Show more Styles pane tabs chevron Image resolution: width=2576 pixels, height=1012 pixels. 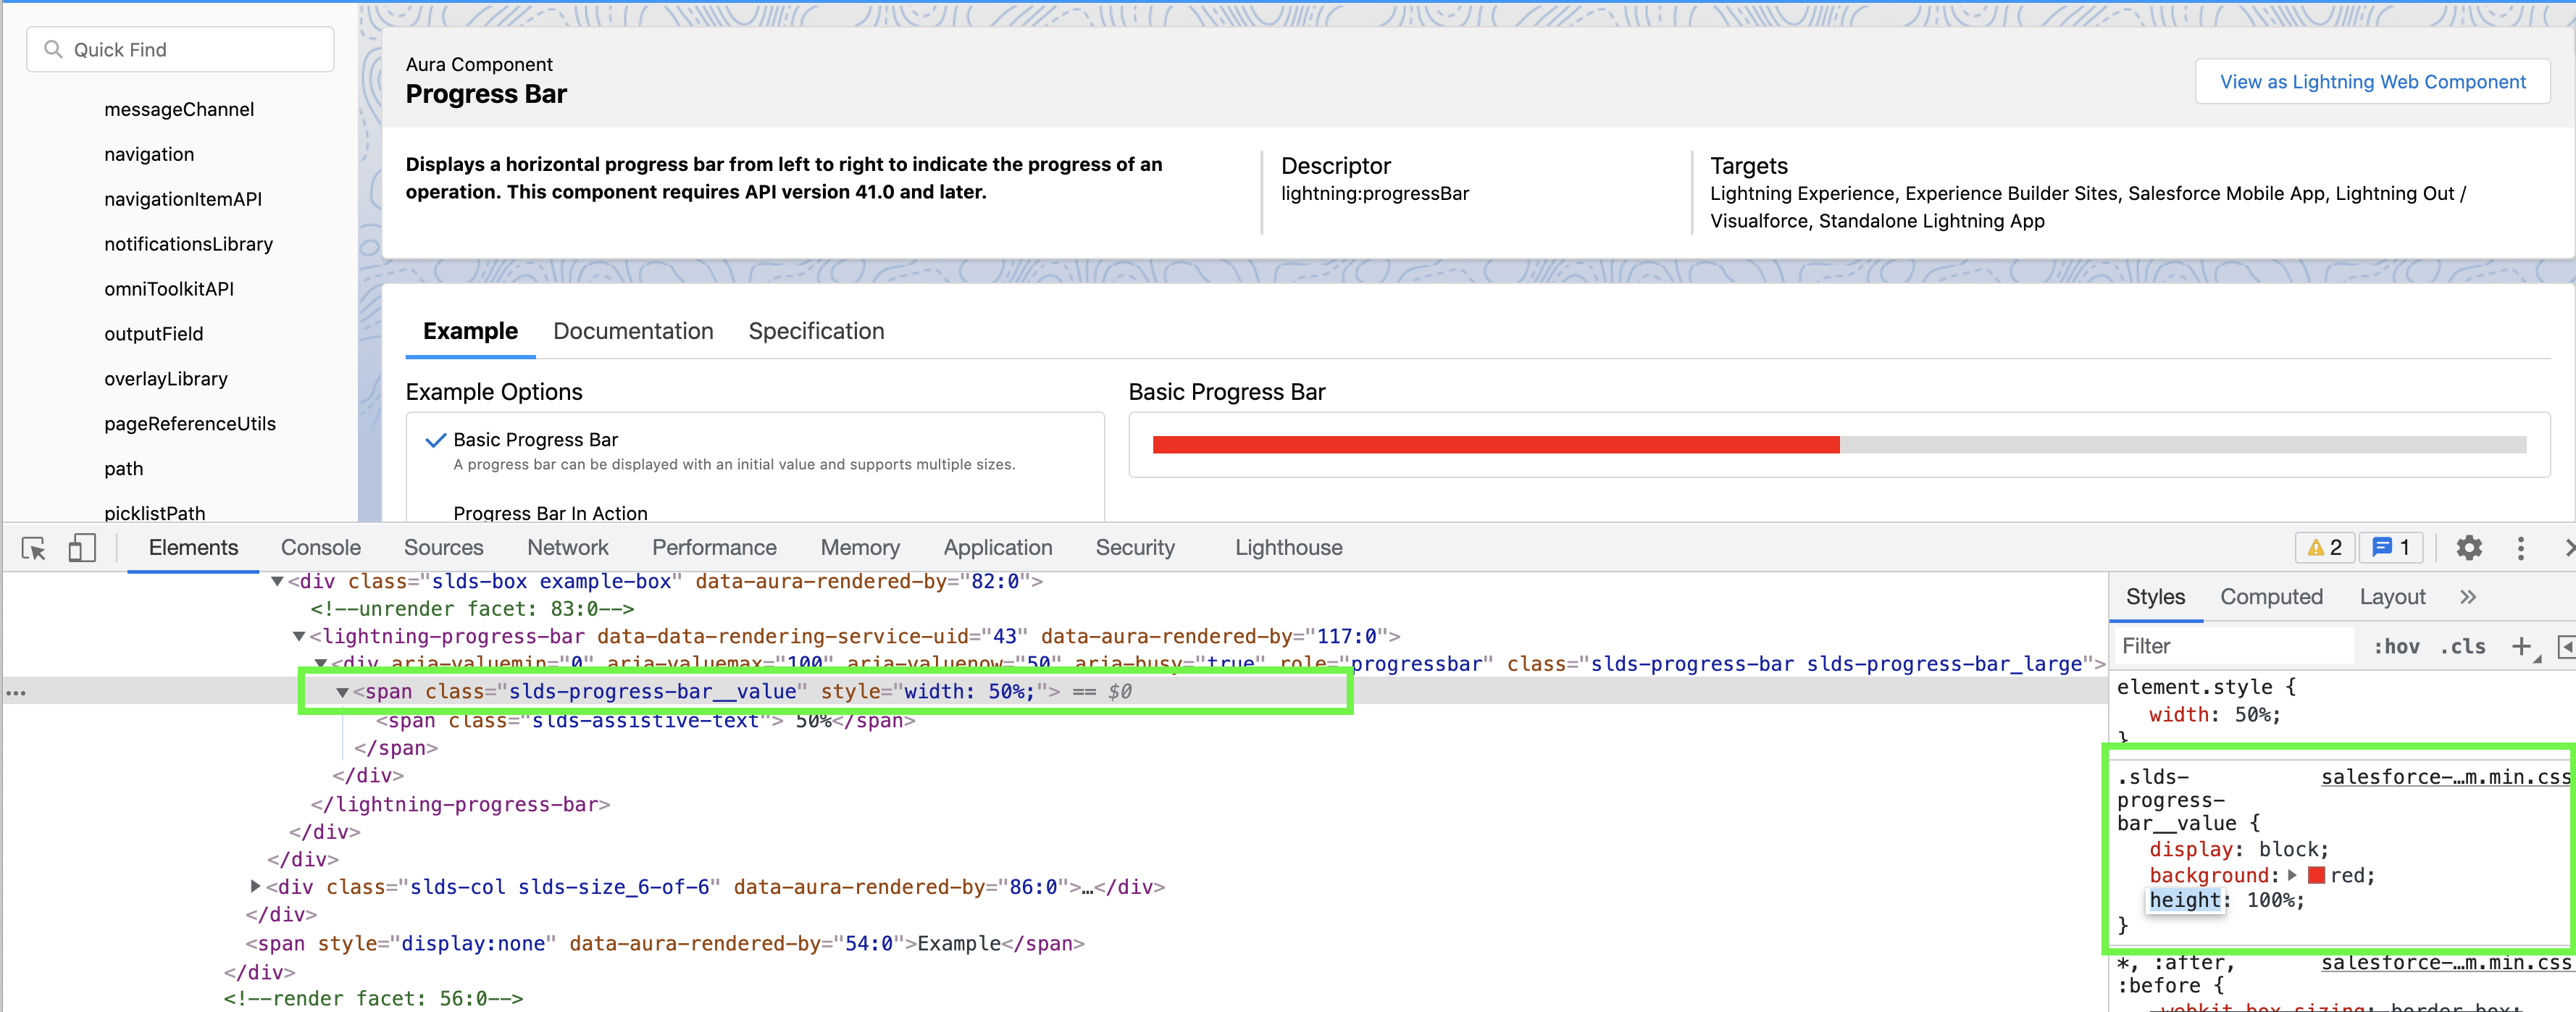[2468, 597]
